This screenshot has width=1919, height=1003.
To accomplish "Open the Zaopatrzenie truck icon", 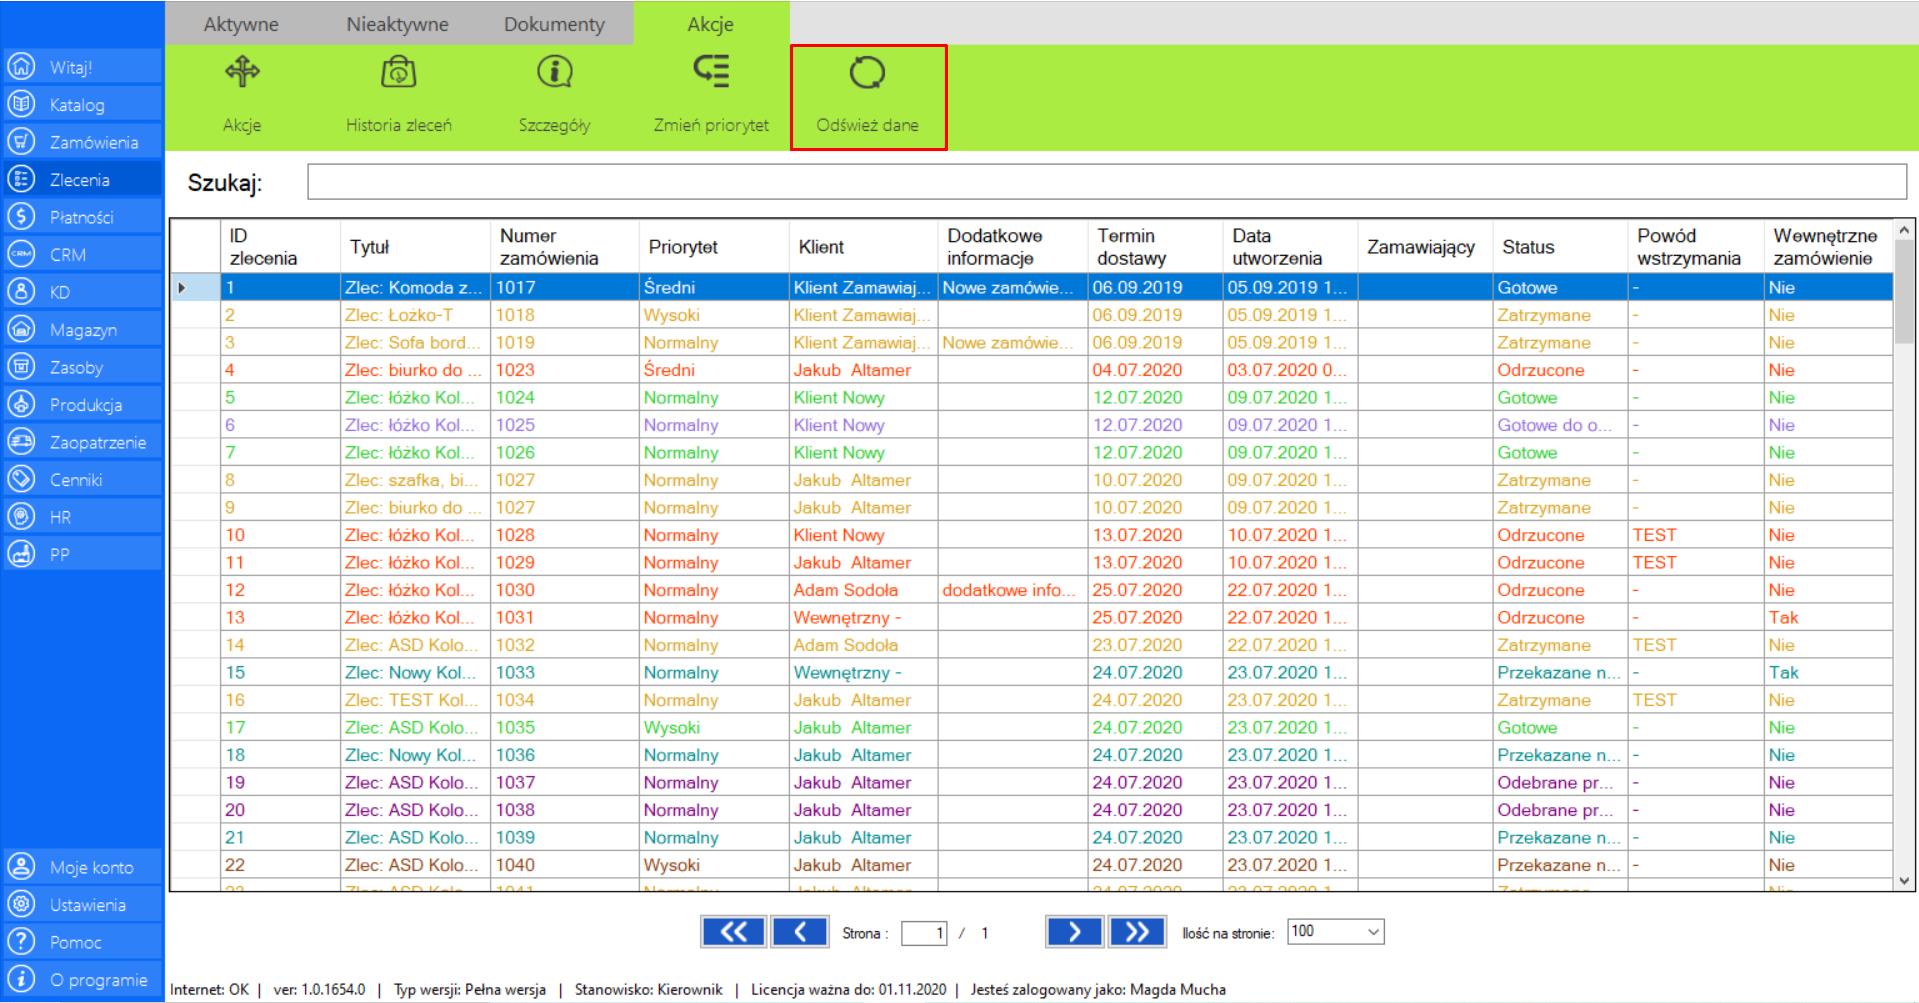I will 20,442.
